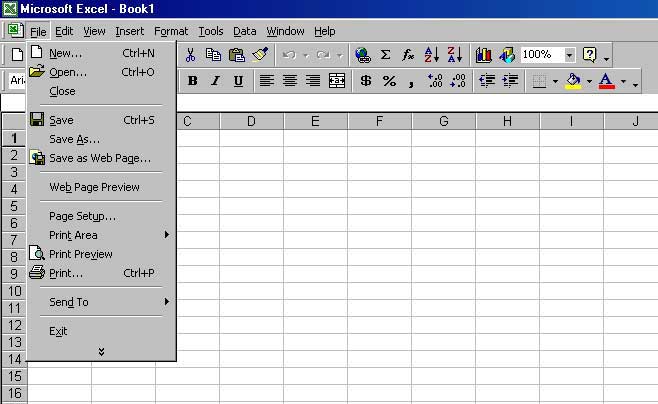Click Decrease Decimal icon
The width and height of the screenshot is (658, 404).
(x=458, y=80)
